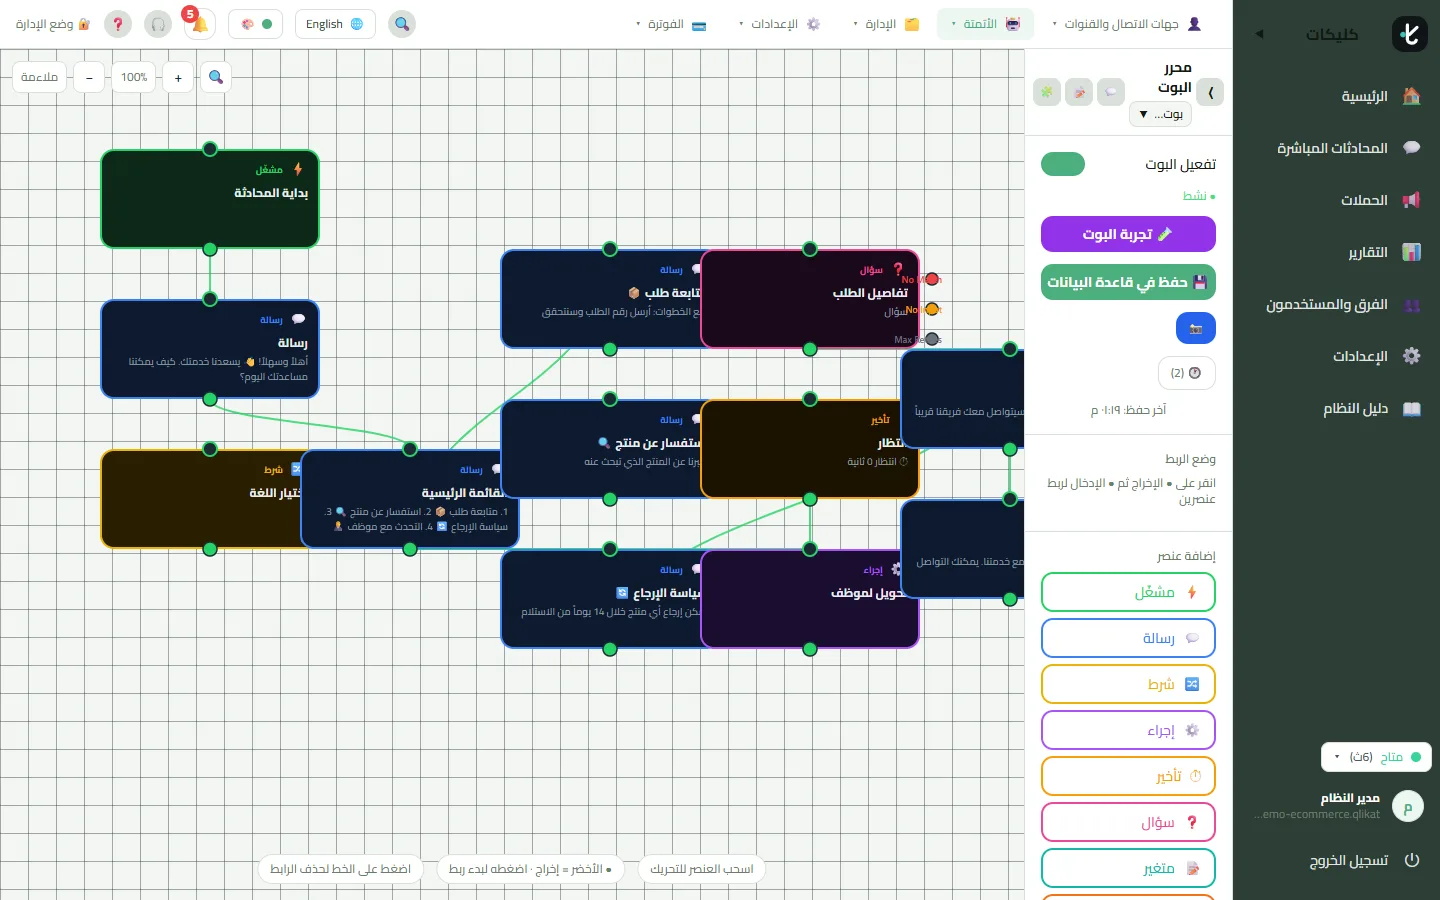Click the 100% zoom level indicator

(134, 77)
